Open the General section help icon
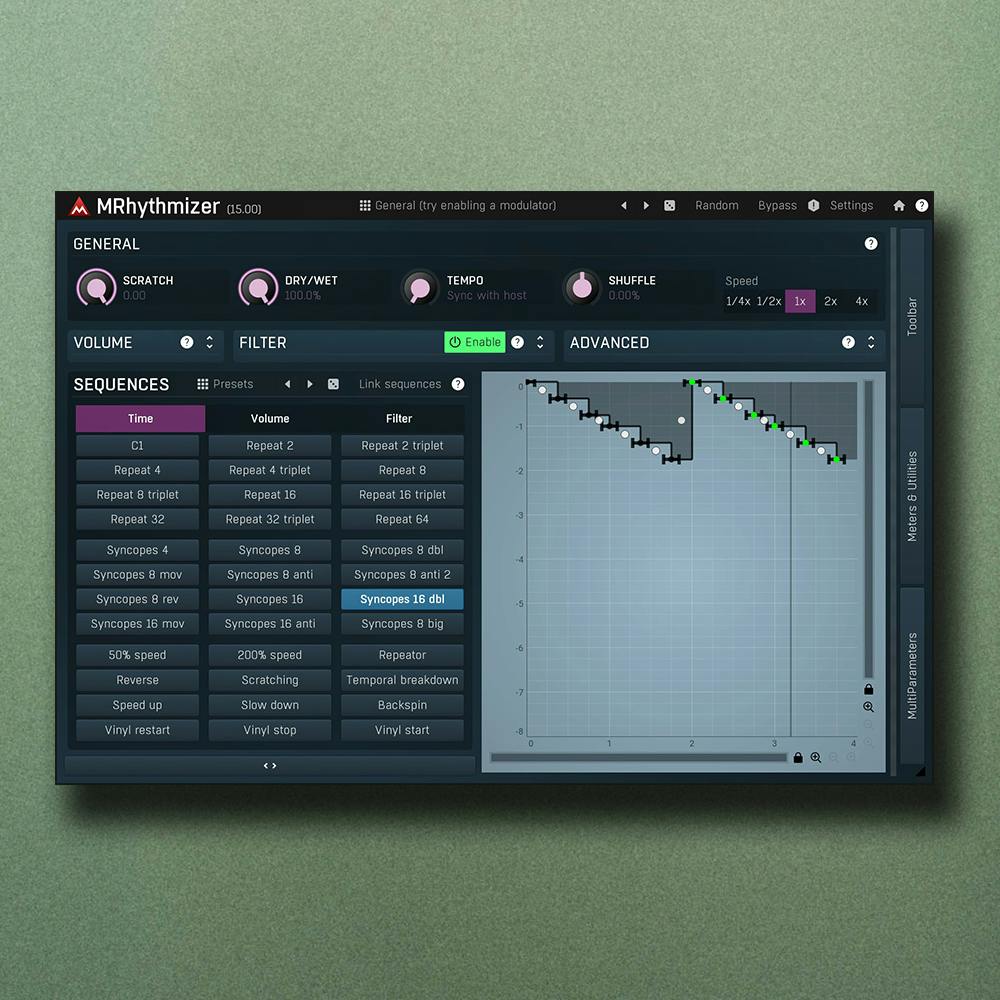Screen dimensions: 1000x1000 tap(871, 244)
